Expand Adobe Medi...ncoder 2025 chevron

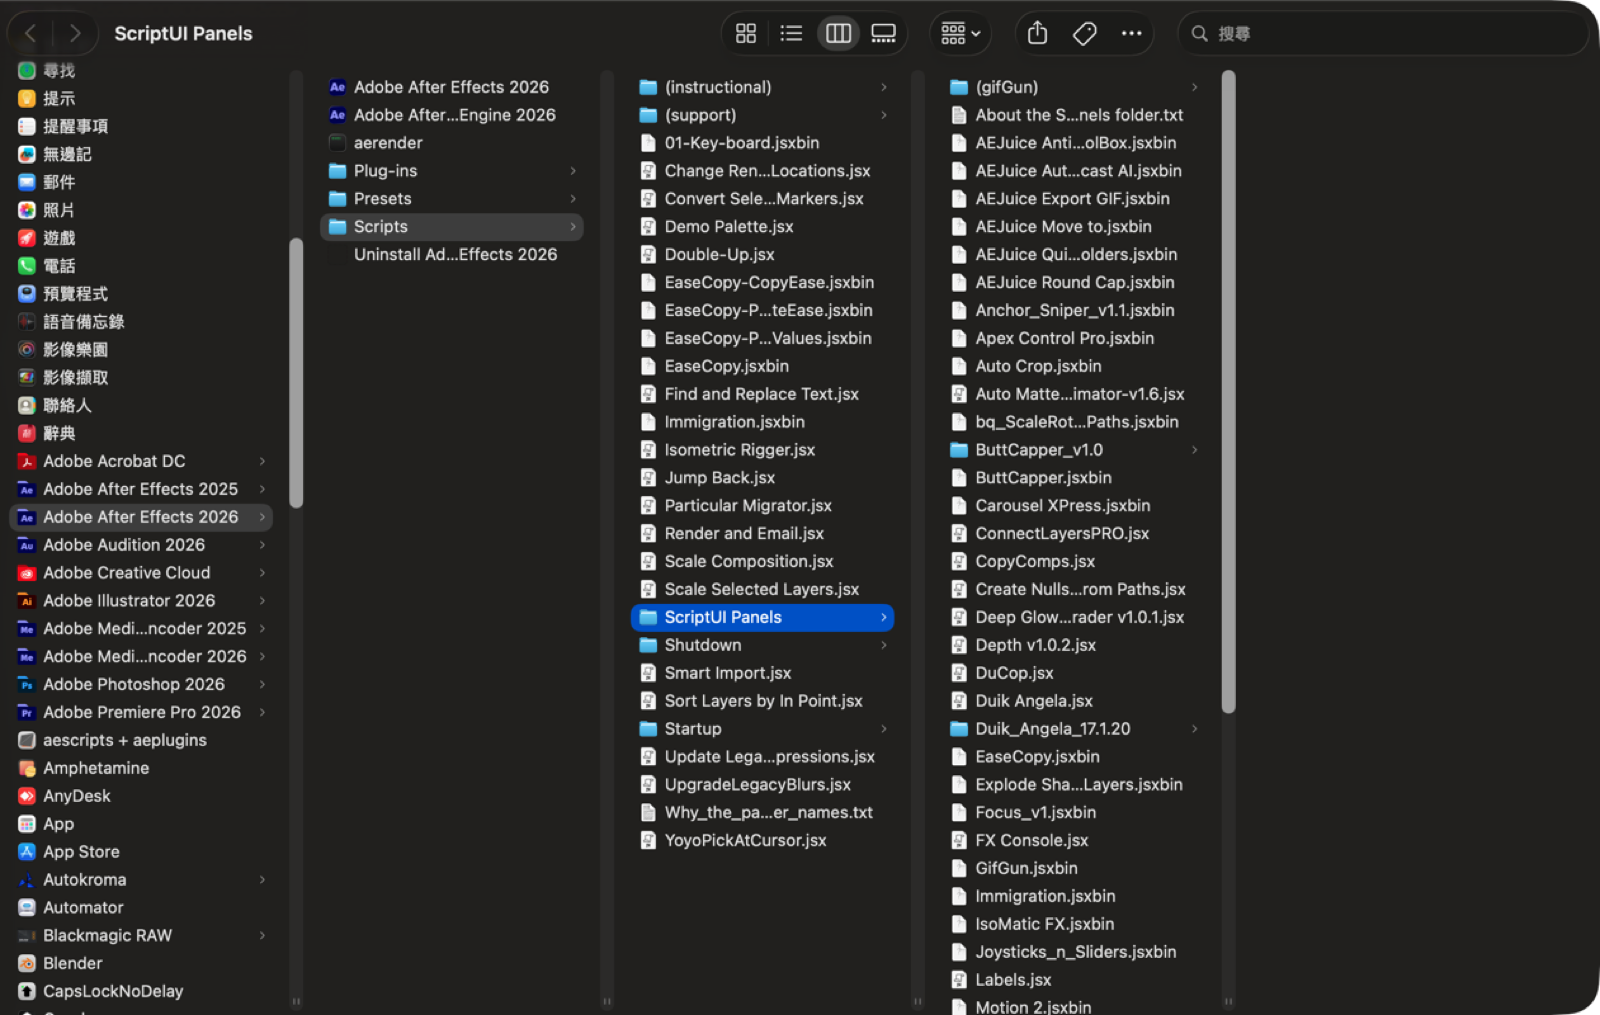click(263, 629)
